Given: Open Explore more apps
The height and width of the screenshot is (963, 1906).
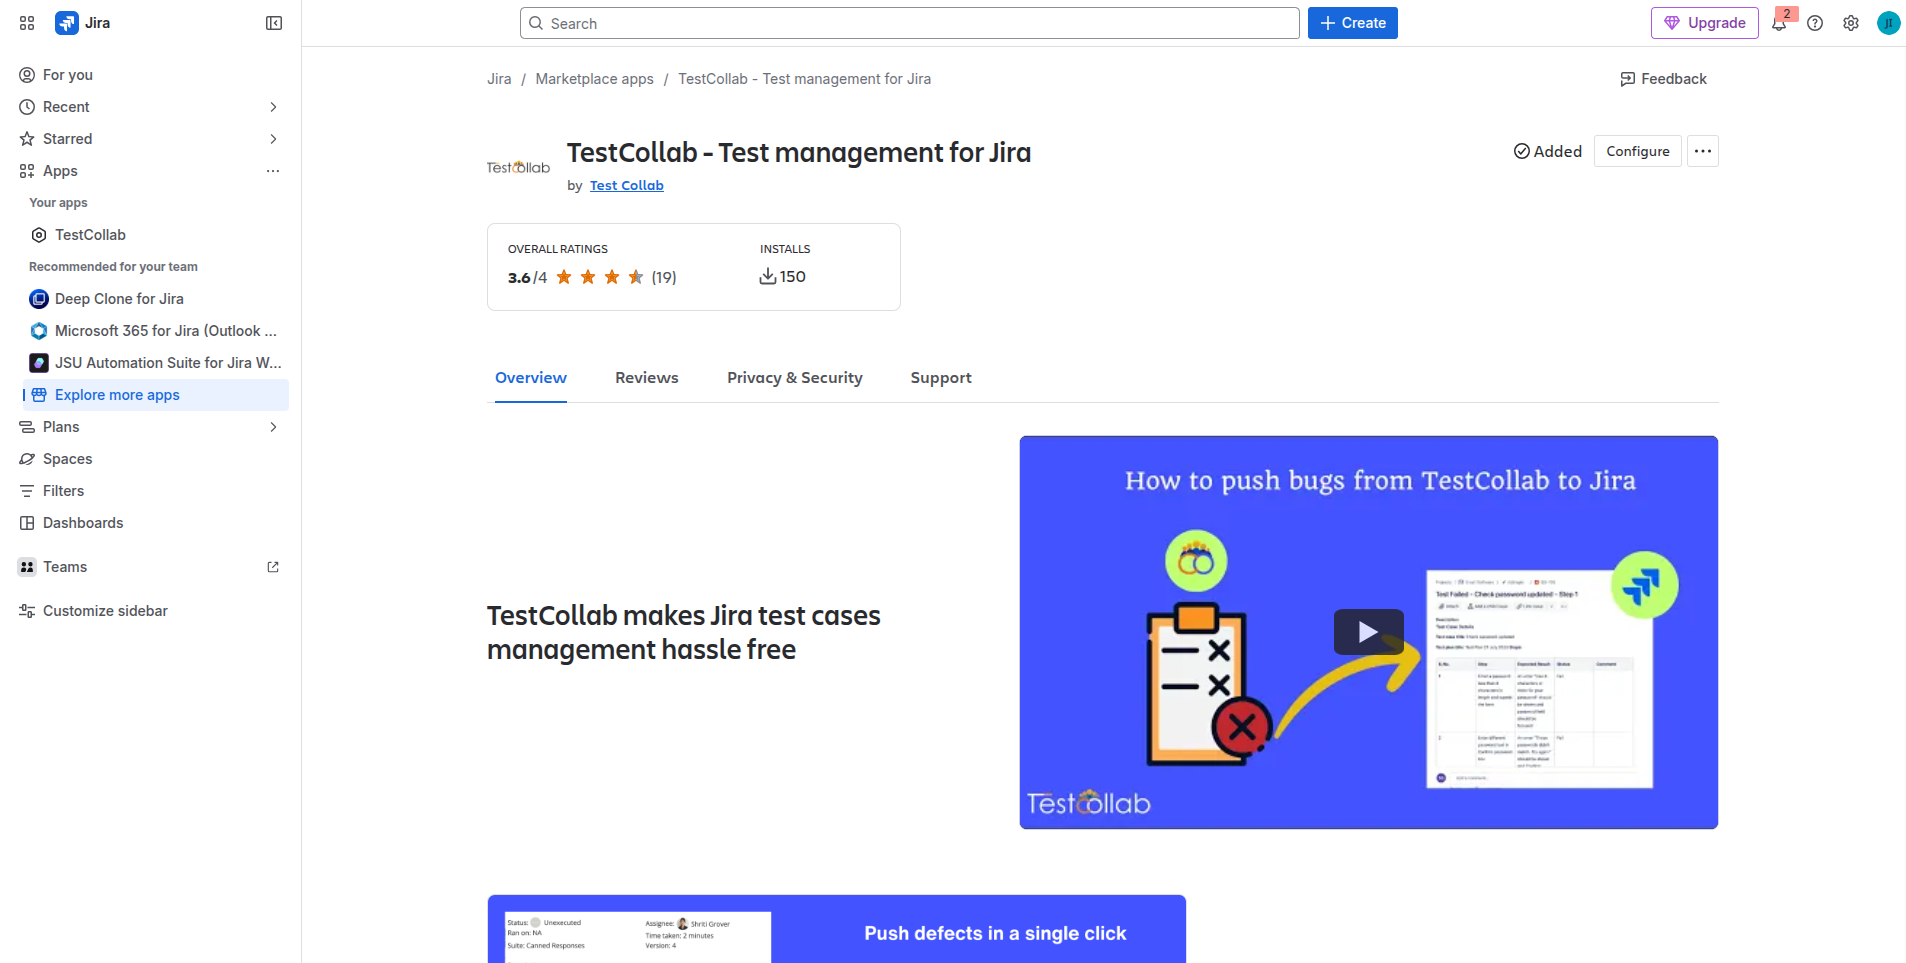Looking at the screenshot, I should coord(156,395).
